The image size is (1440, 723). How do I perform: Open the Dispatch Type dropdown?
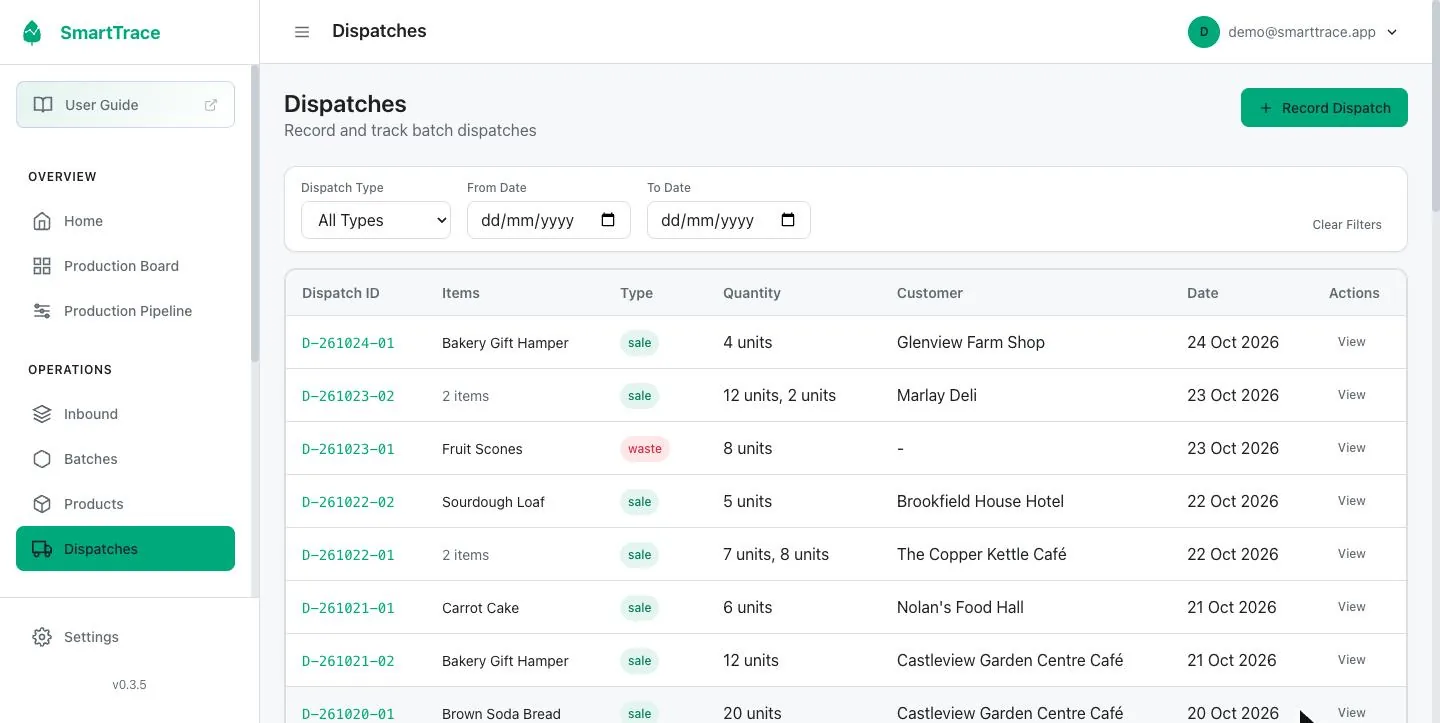376,220
